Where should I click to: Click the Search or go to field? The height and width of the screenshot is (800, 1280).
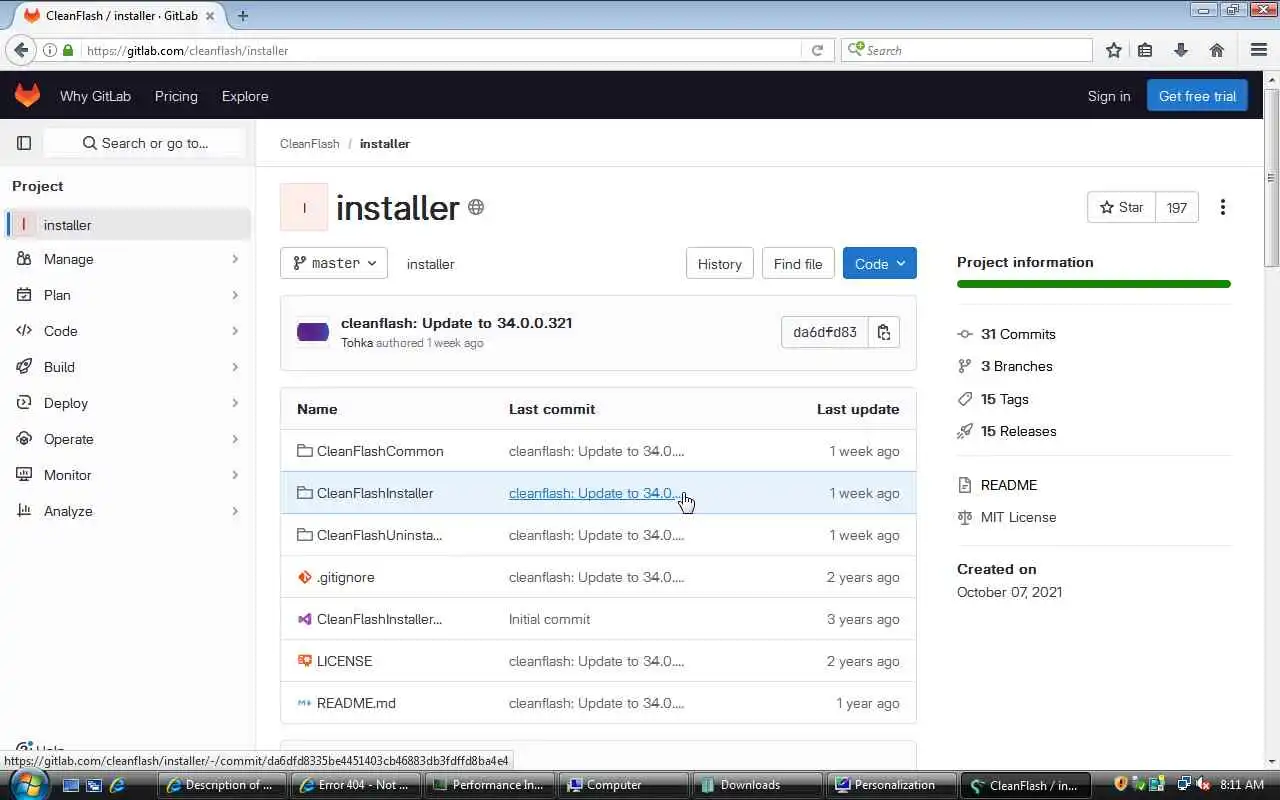[x=145, y=143]
